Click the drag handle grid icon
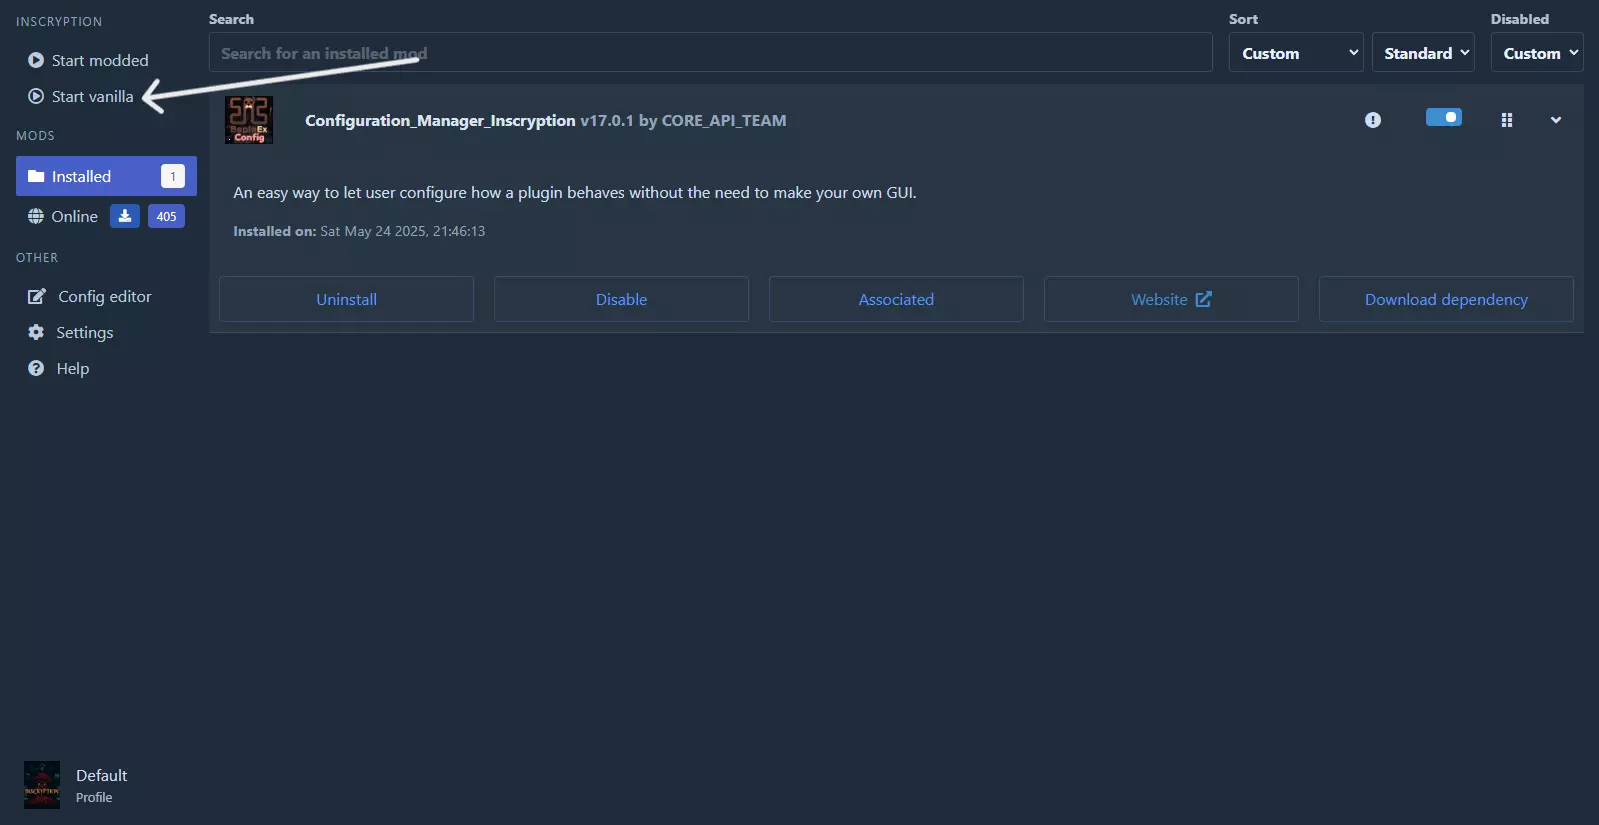1599x825 pixels. click(1507, 120)
